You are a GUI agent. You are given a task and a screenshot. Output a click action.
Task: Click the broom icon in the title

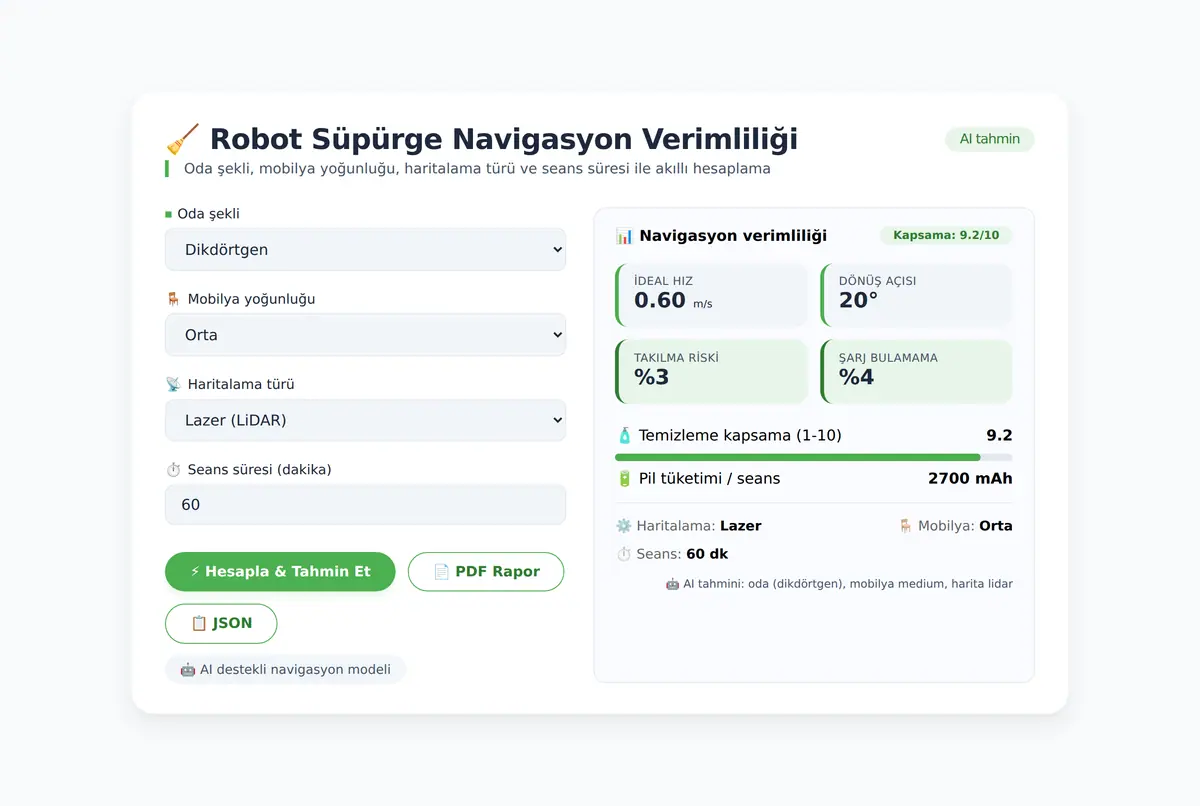tap(182, 139)
